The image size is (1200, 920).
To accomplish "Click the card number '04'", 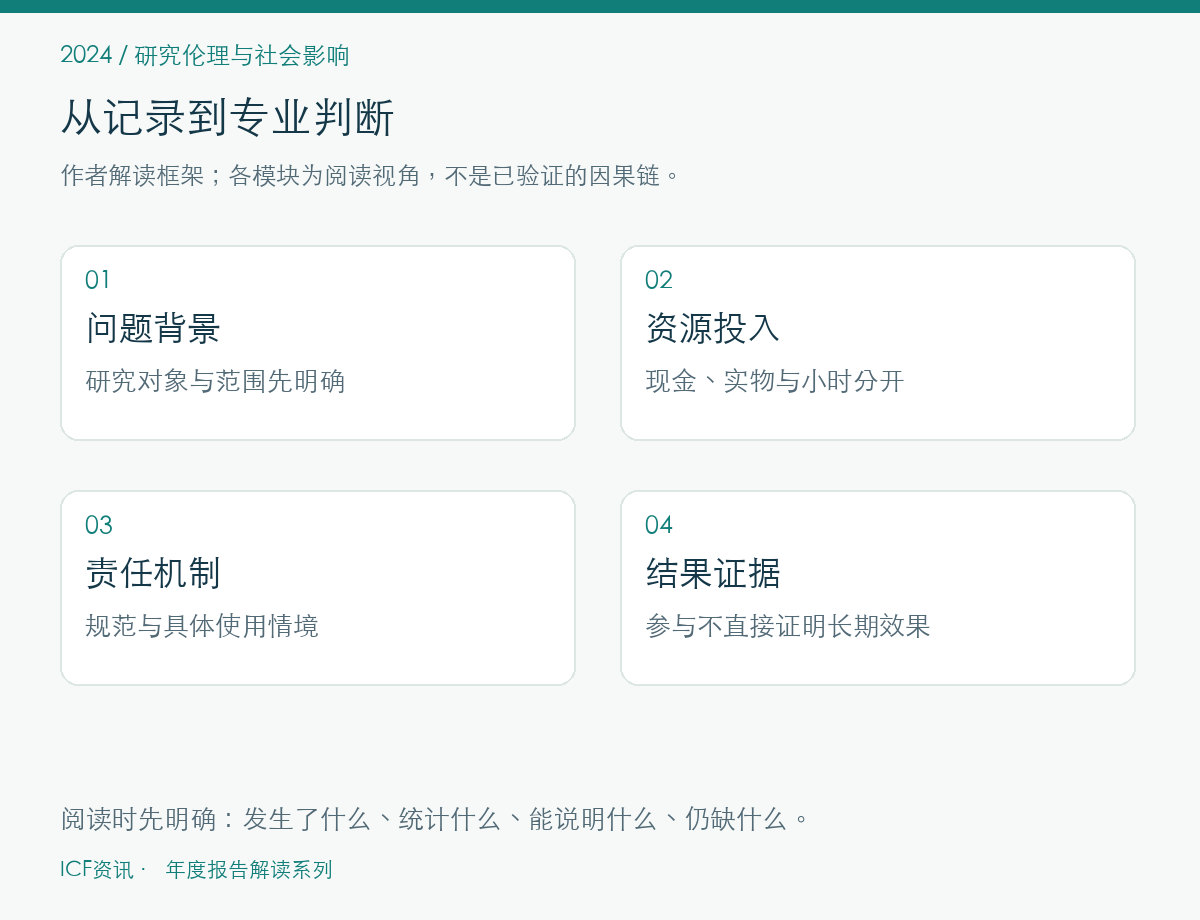I will point(659,525).
